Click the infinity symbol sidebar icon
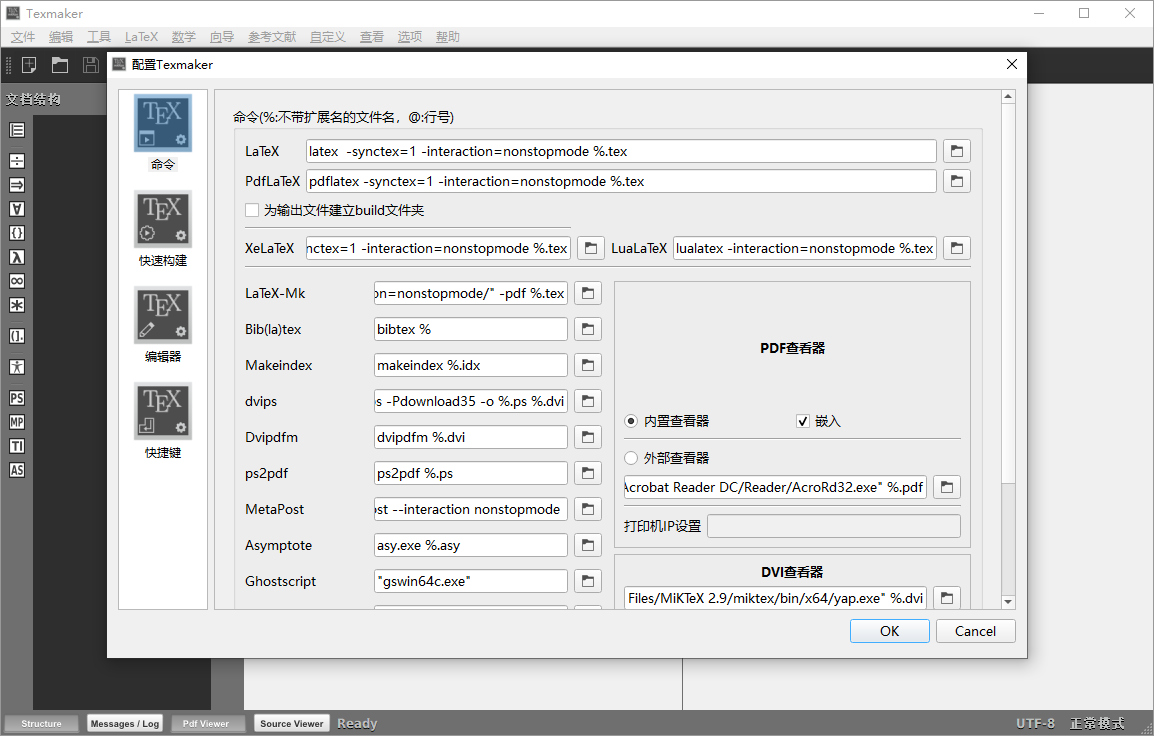 (17, 281)
